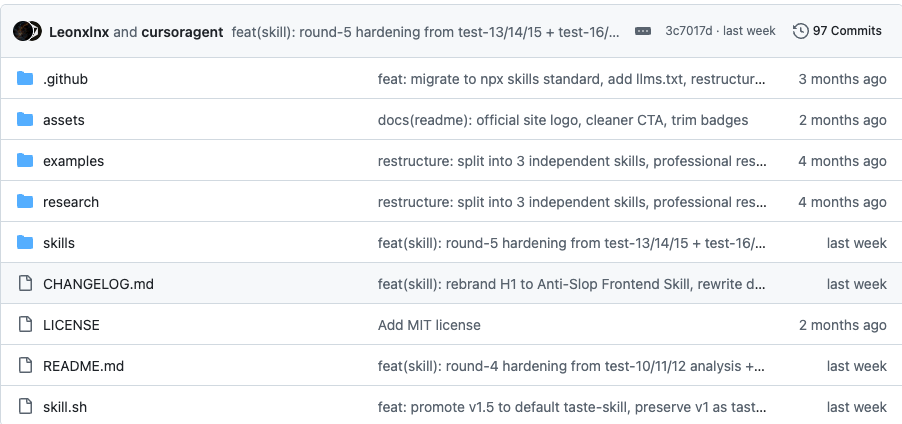Screen dimensions: 902x424
Task: Open cursoragent user profile
Action: point(182,32)
